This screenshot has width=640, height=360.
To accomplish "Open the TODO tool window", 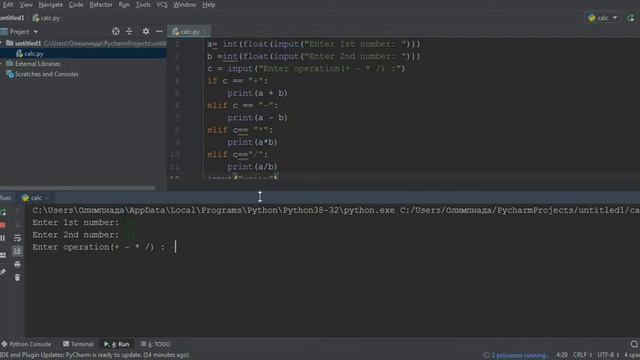I will tap(156, 344).
